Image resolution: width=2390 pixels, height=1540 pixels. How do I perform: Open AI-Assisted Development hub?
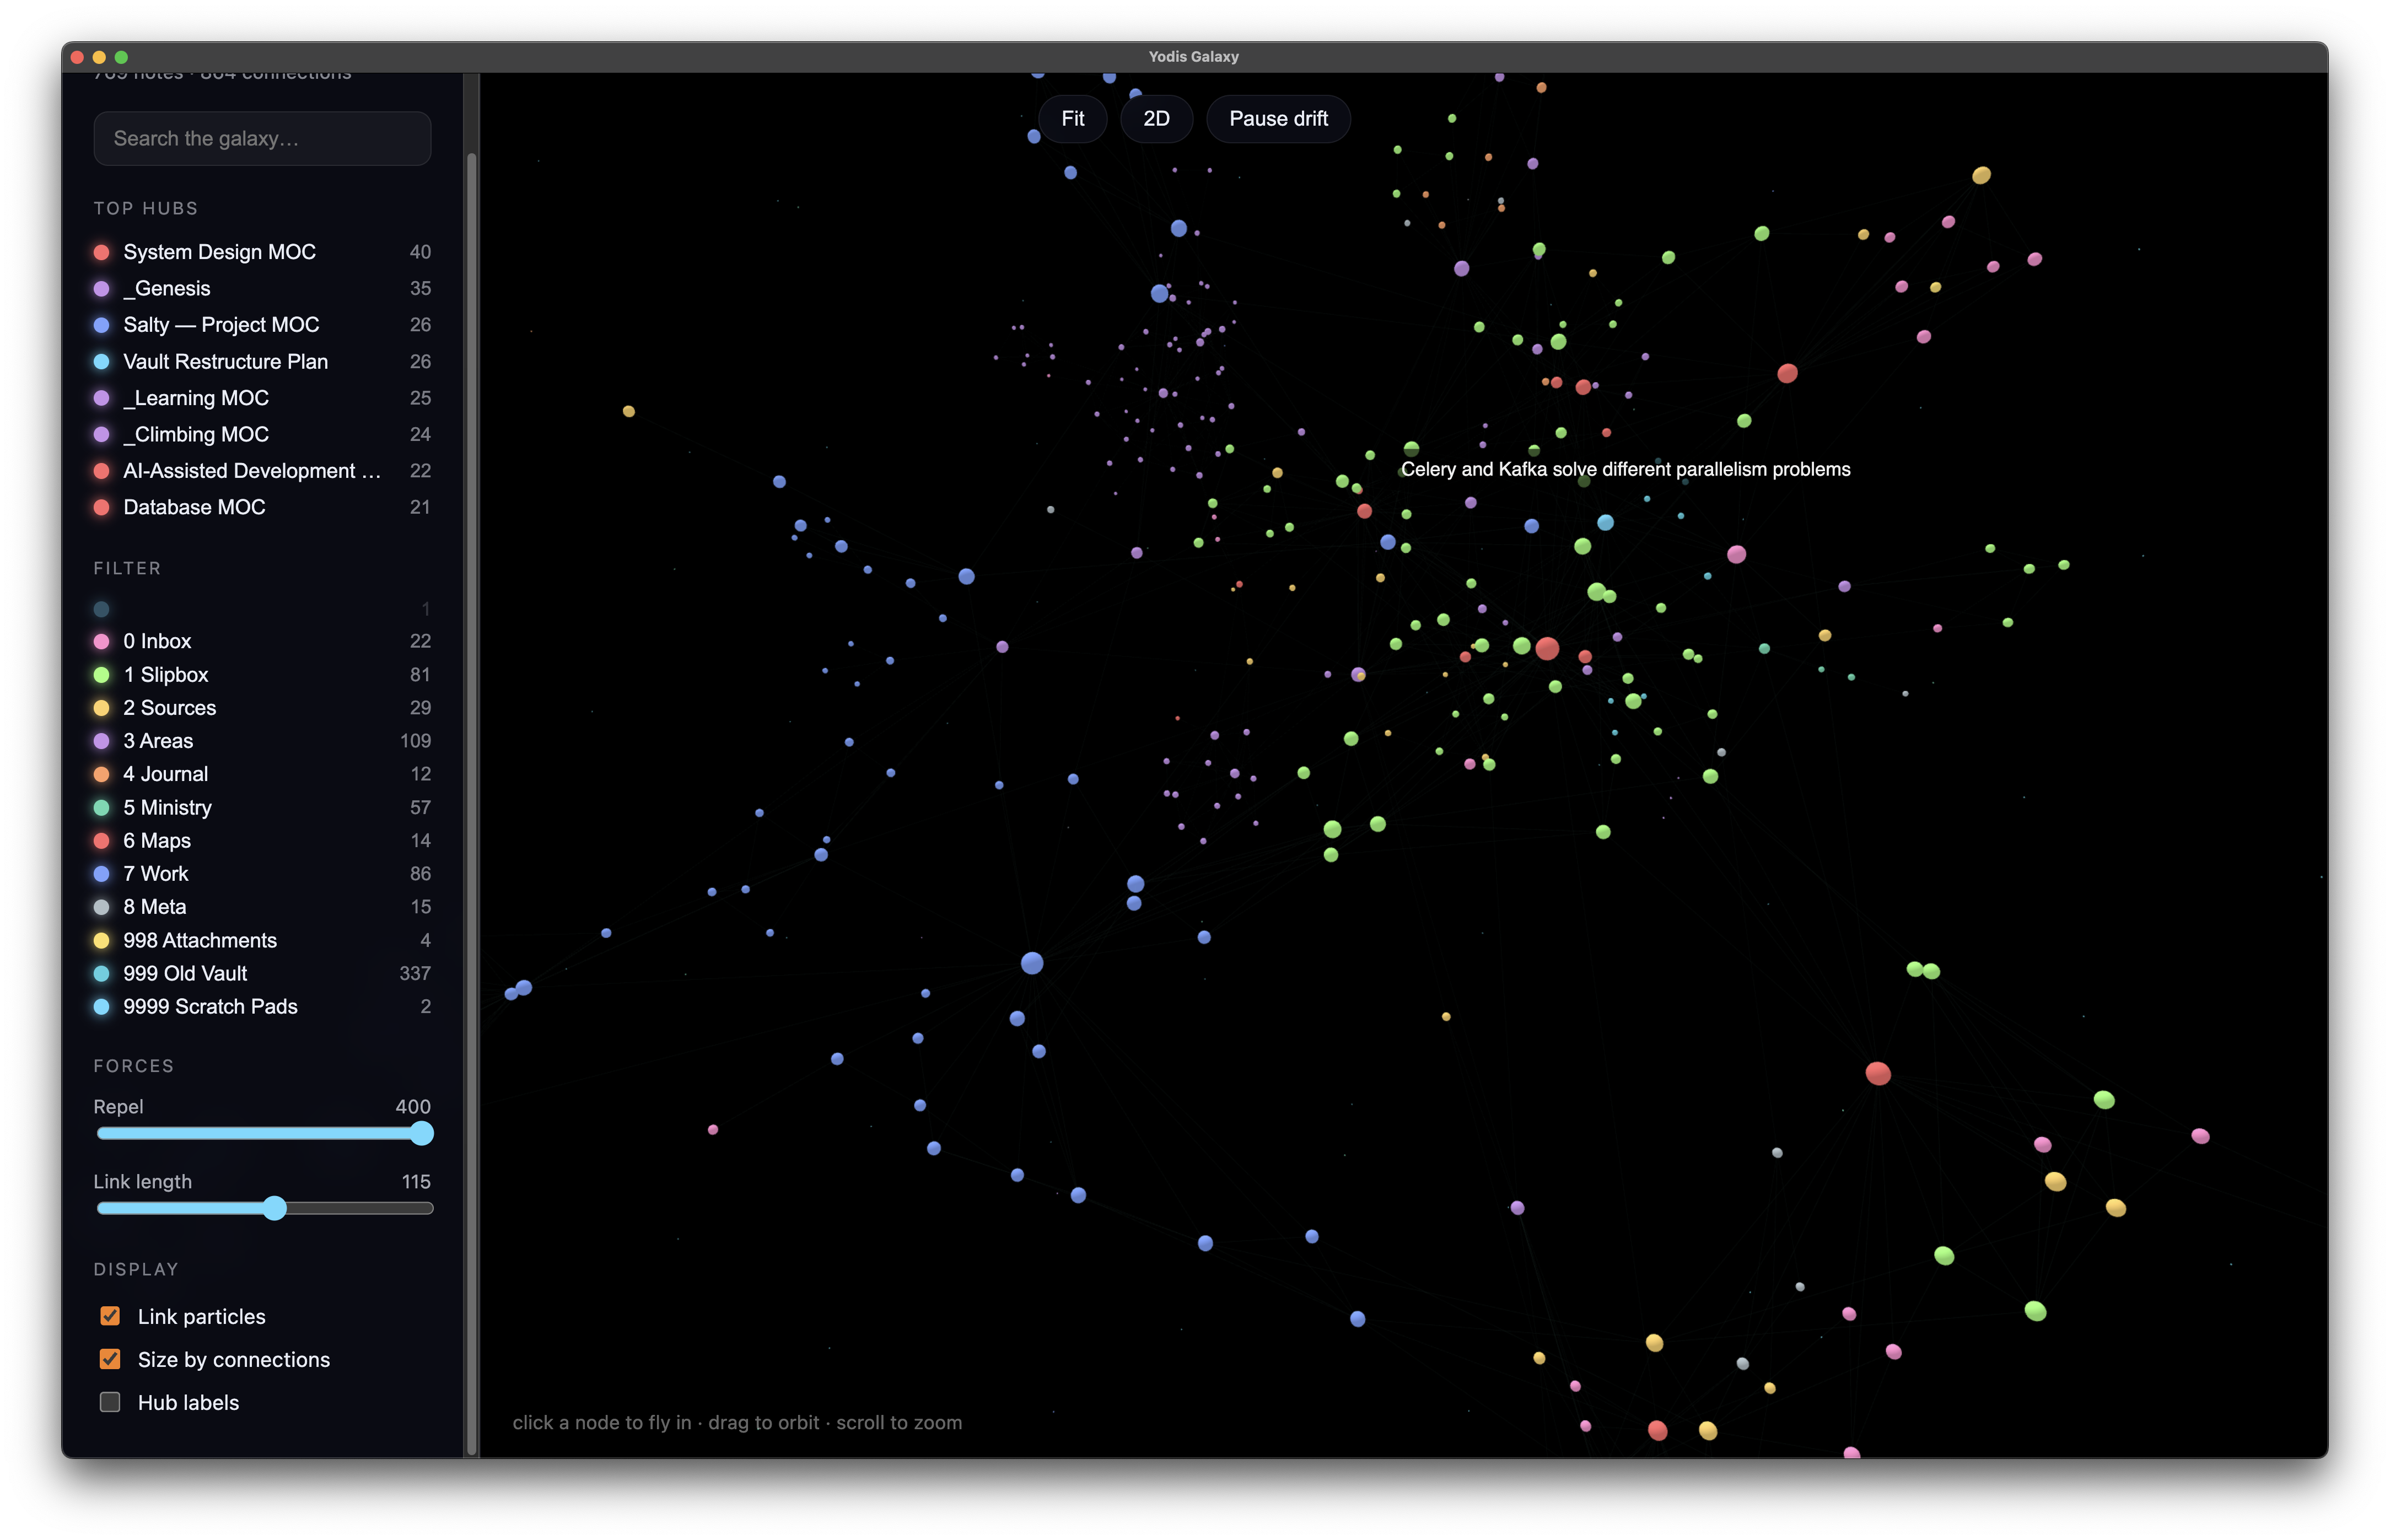(262, 471)
